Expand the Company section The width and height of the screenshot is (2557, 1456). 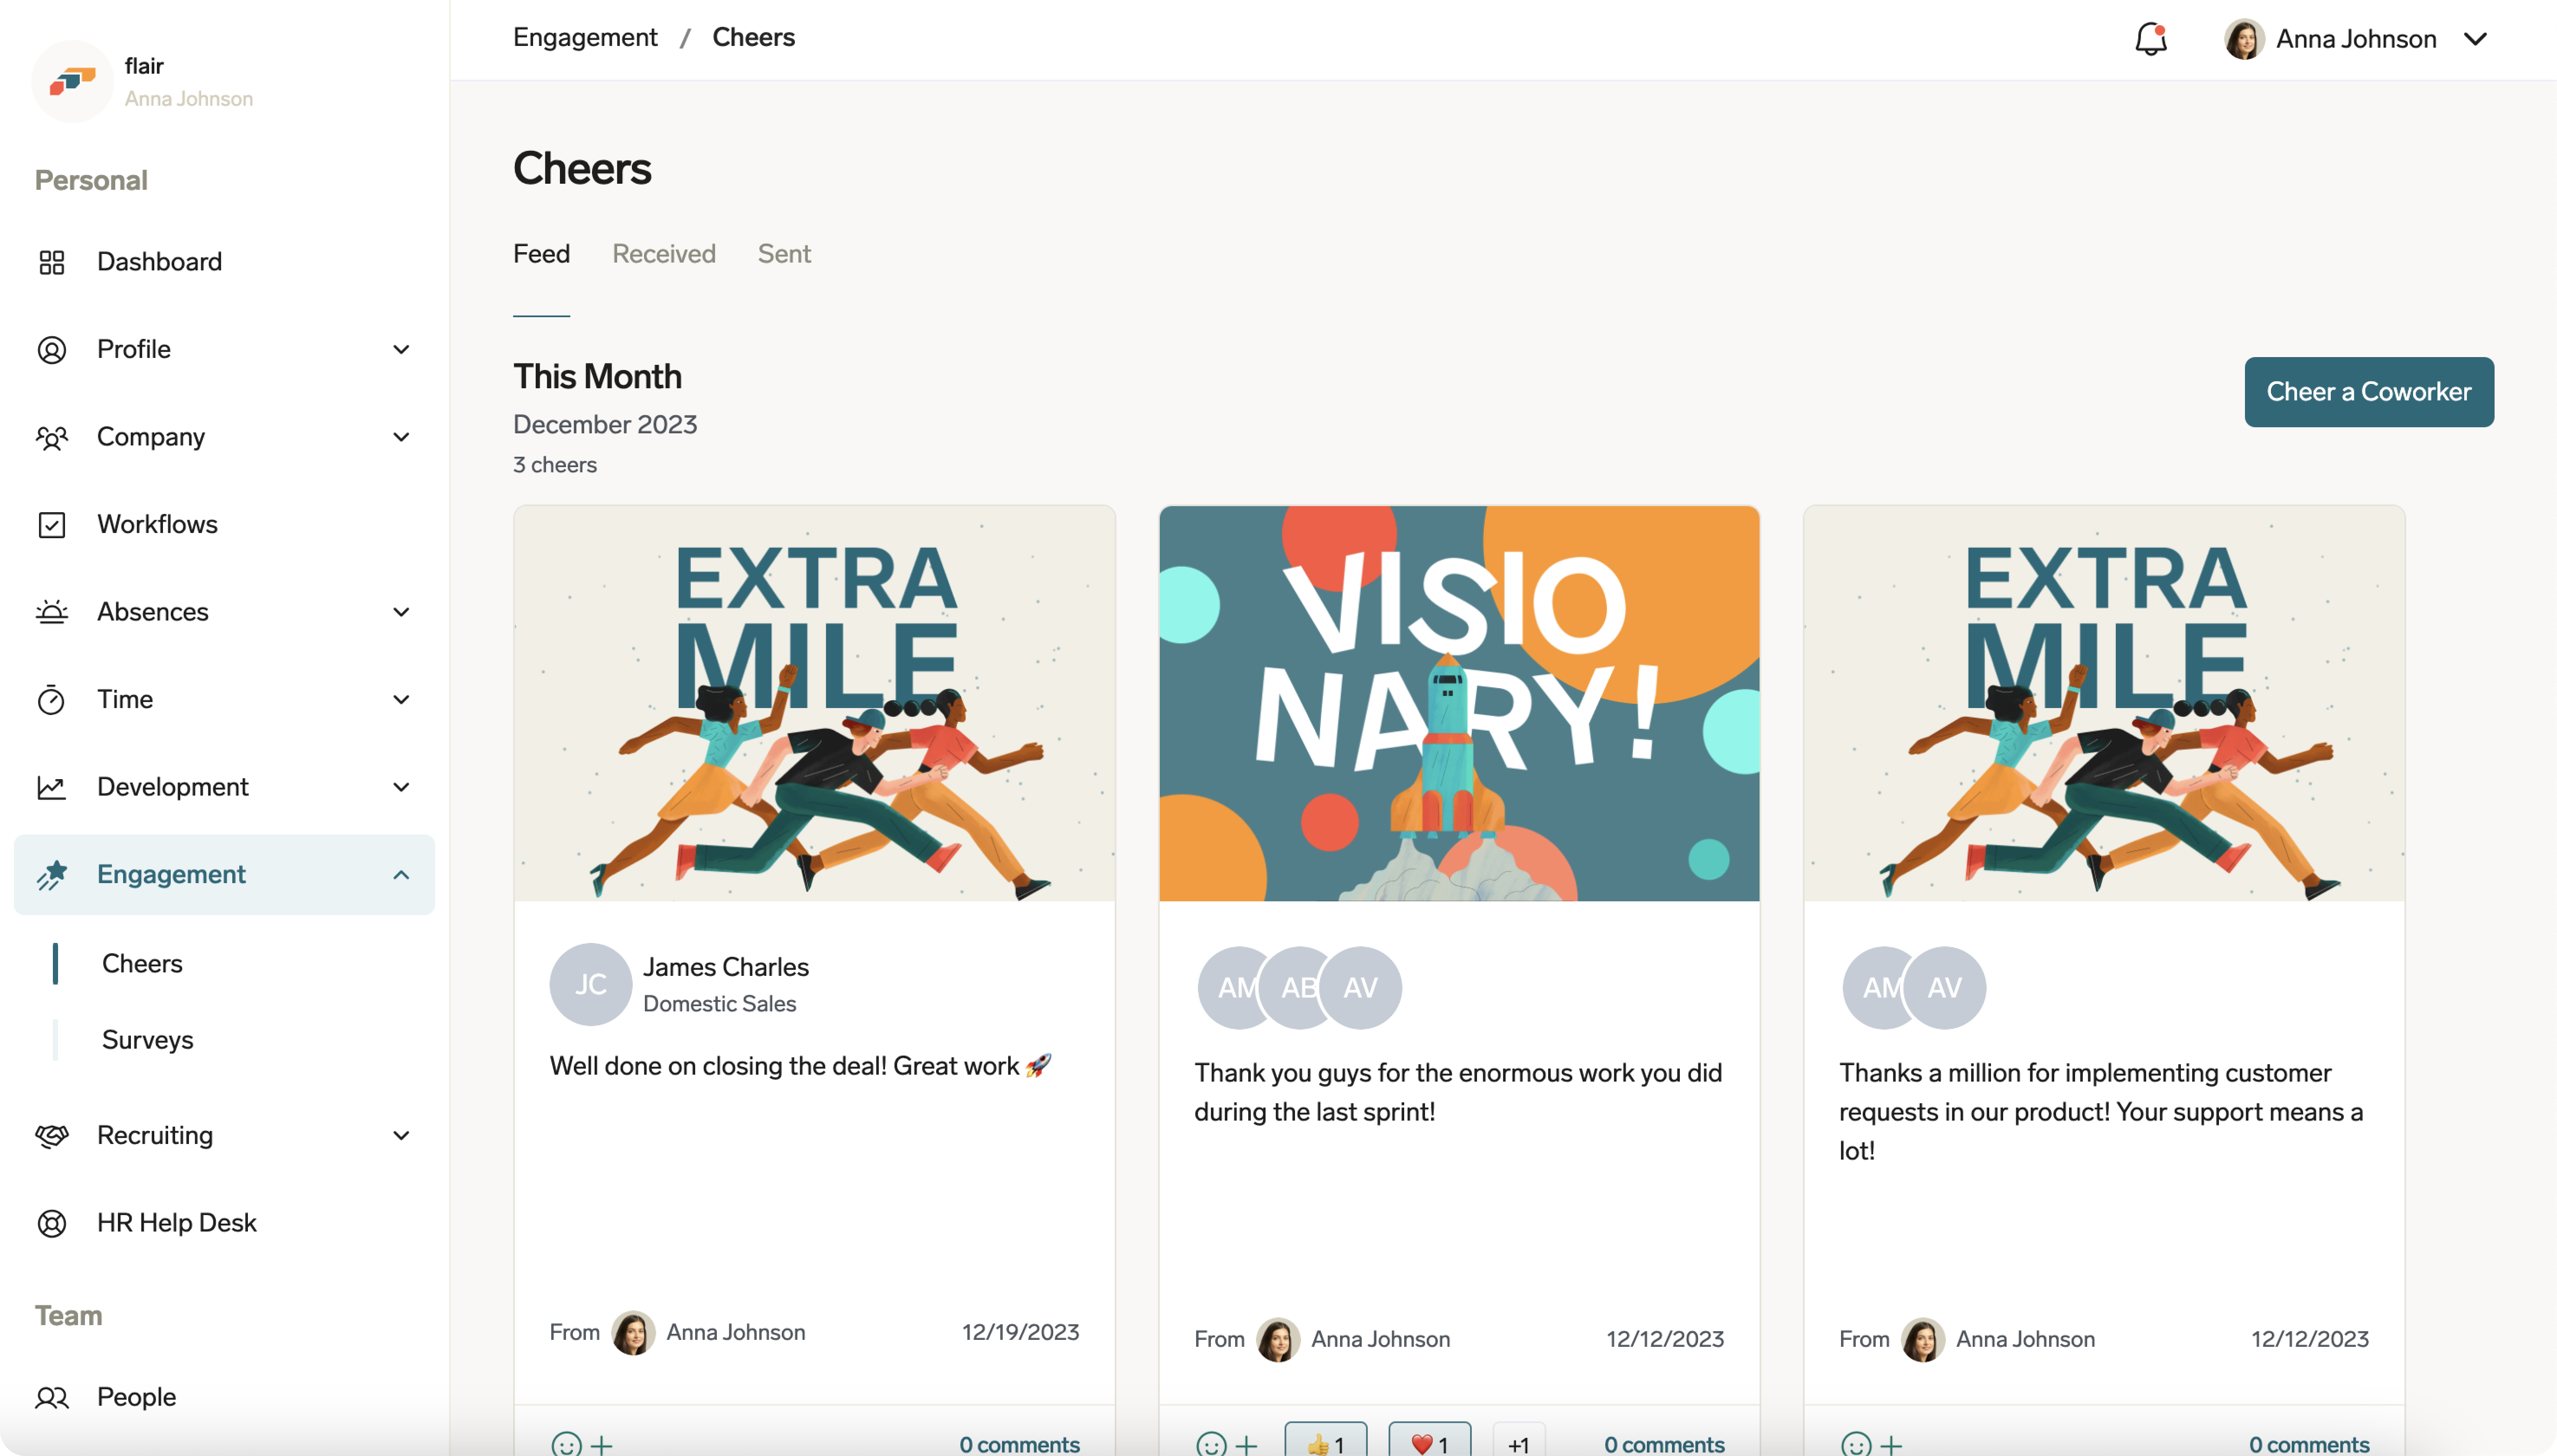pyautogui.click(x=401, y=437)
